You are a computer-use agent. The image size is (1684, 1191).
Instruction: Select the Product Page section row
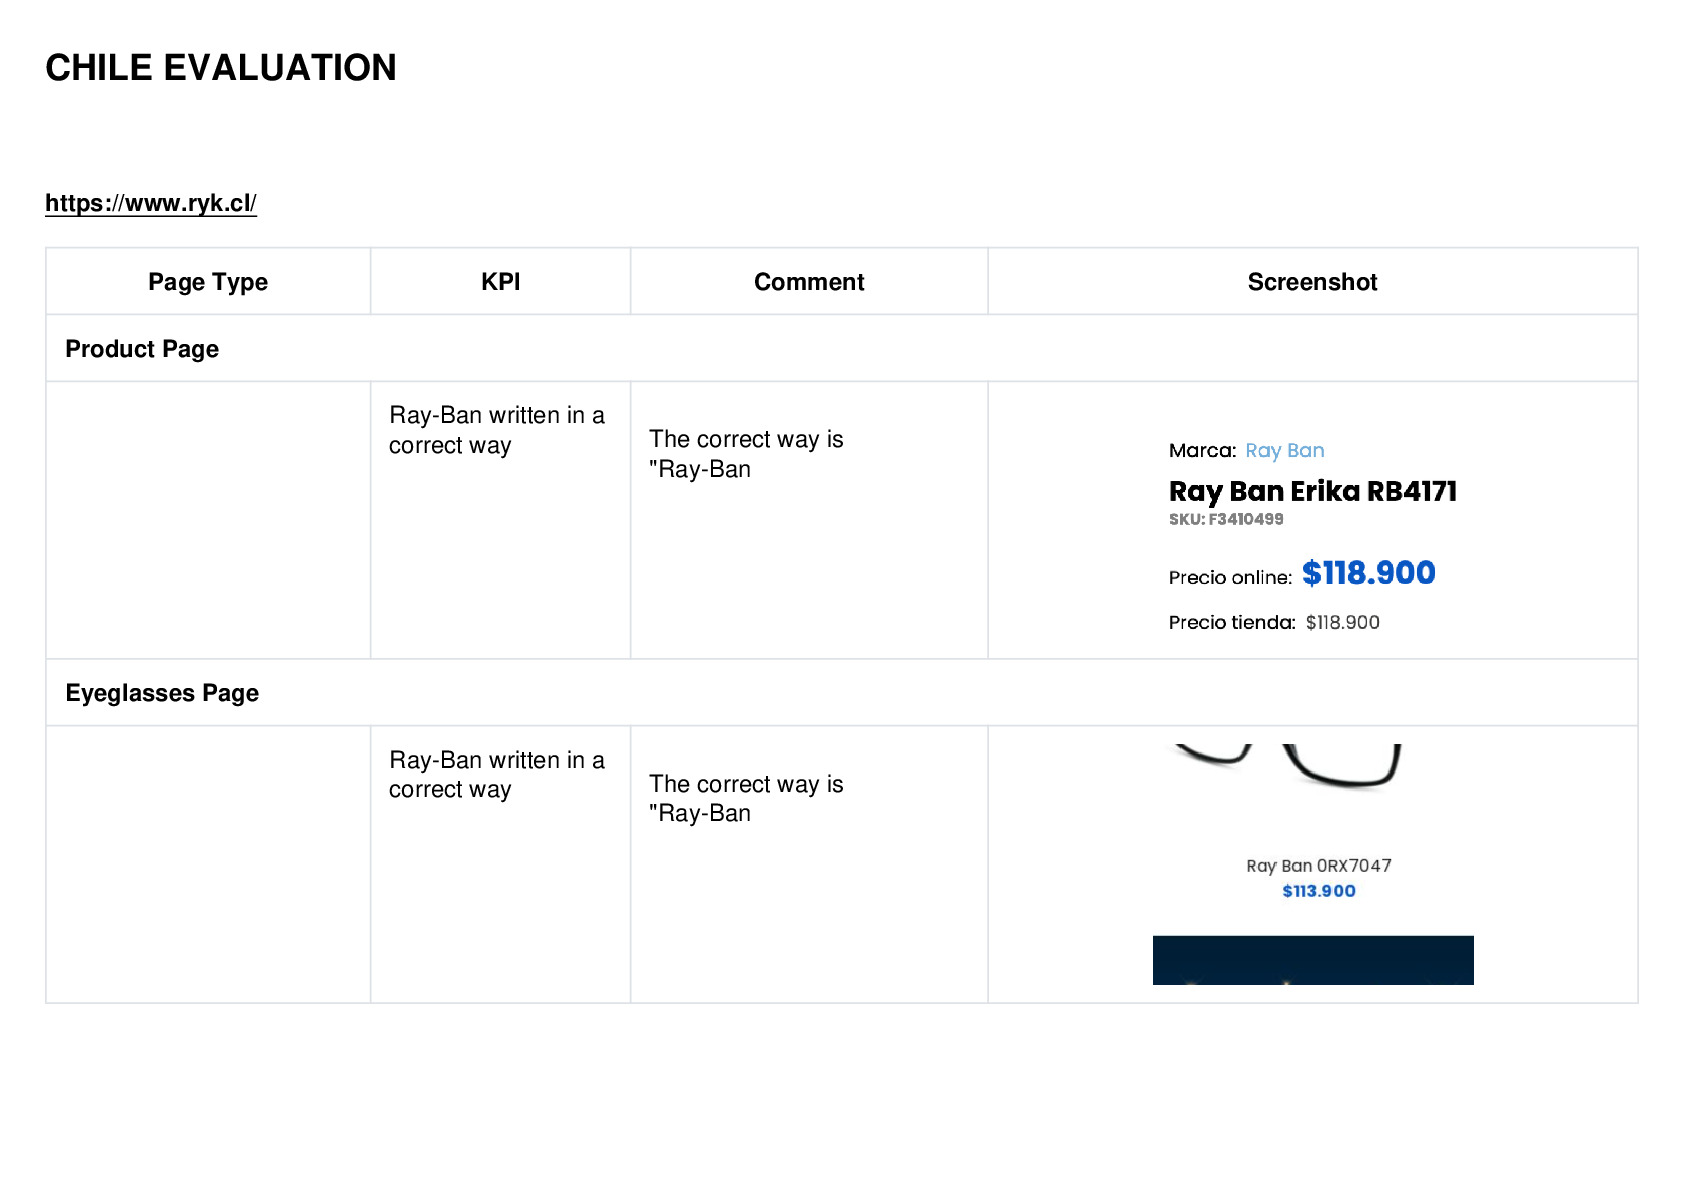(x=841, y=349)
